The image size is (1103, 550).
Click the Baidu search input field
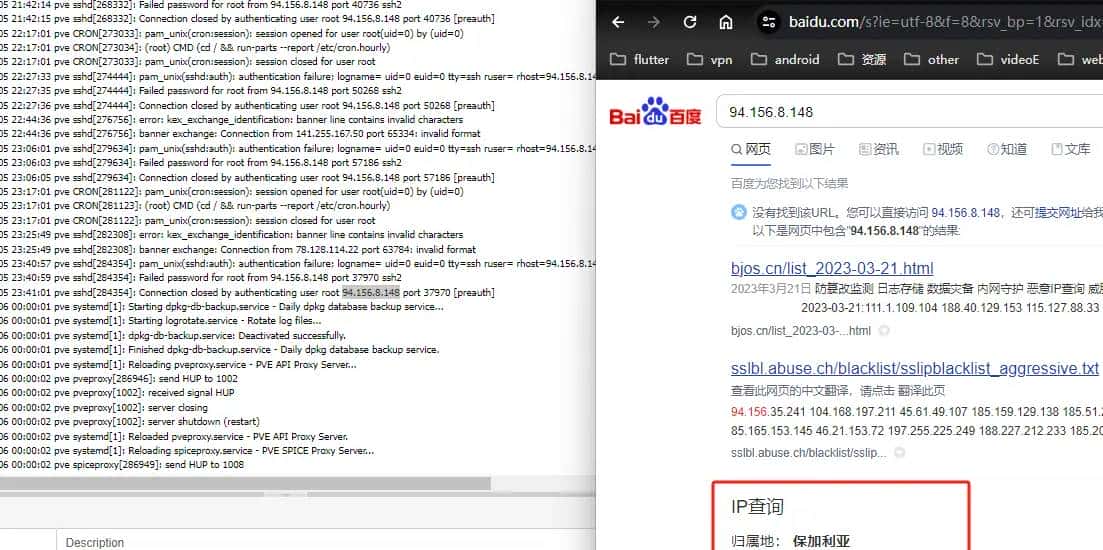tap(900, 112)
